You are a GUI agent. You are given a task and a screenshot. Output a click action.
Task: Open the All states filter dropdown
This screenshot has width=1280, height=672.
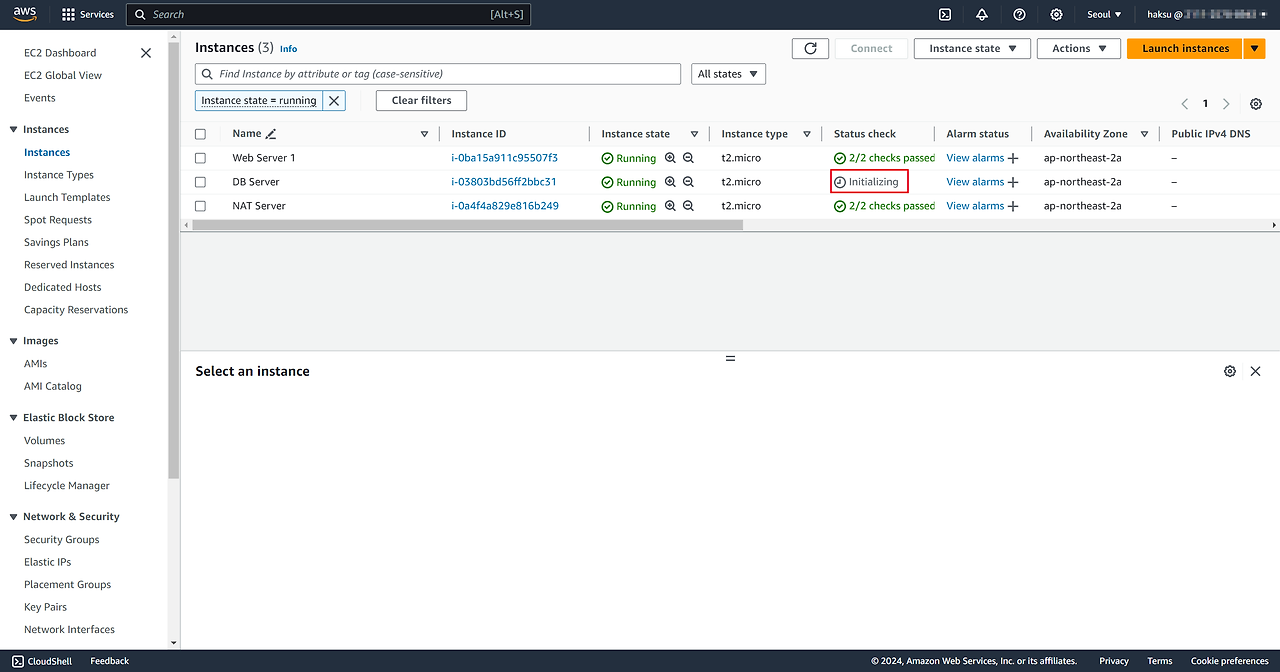(x=728, y=74)
